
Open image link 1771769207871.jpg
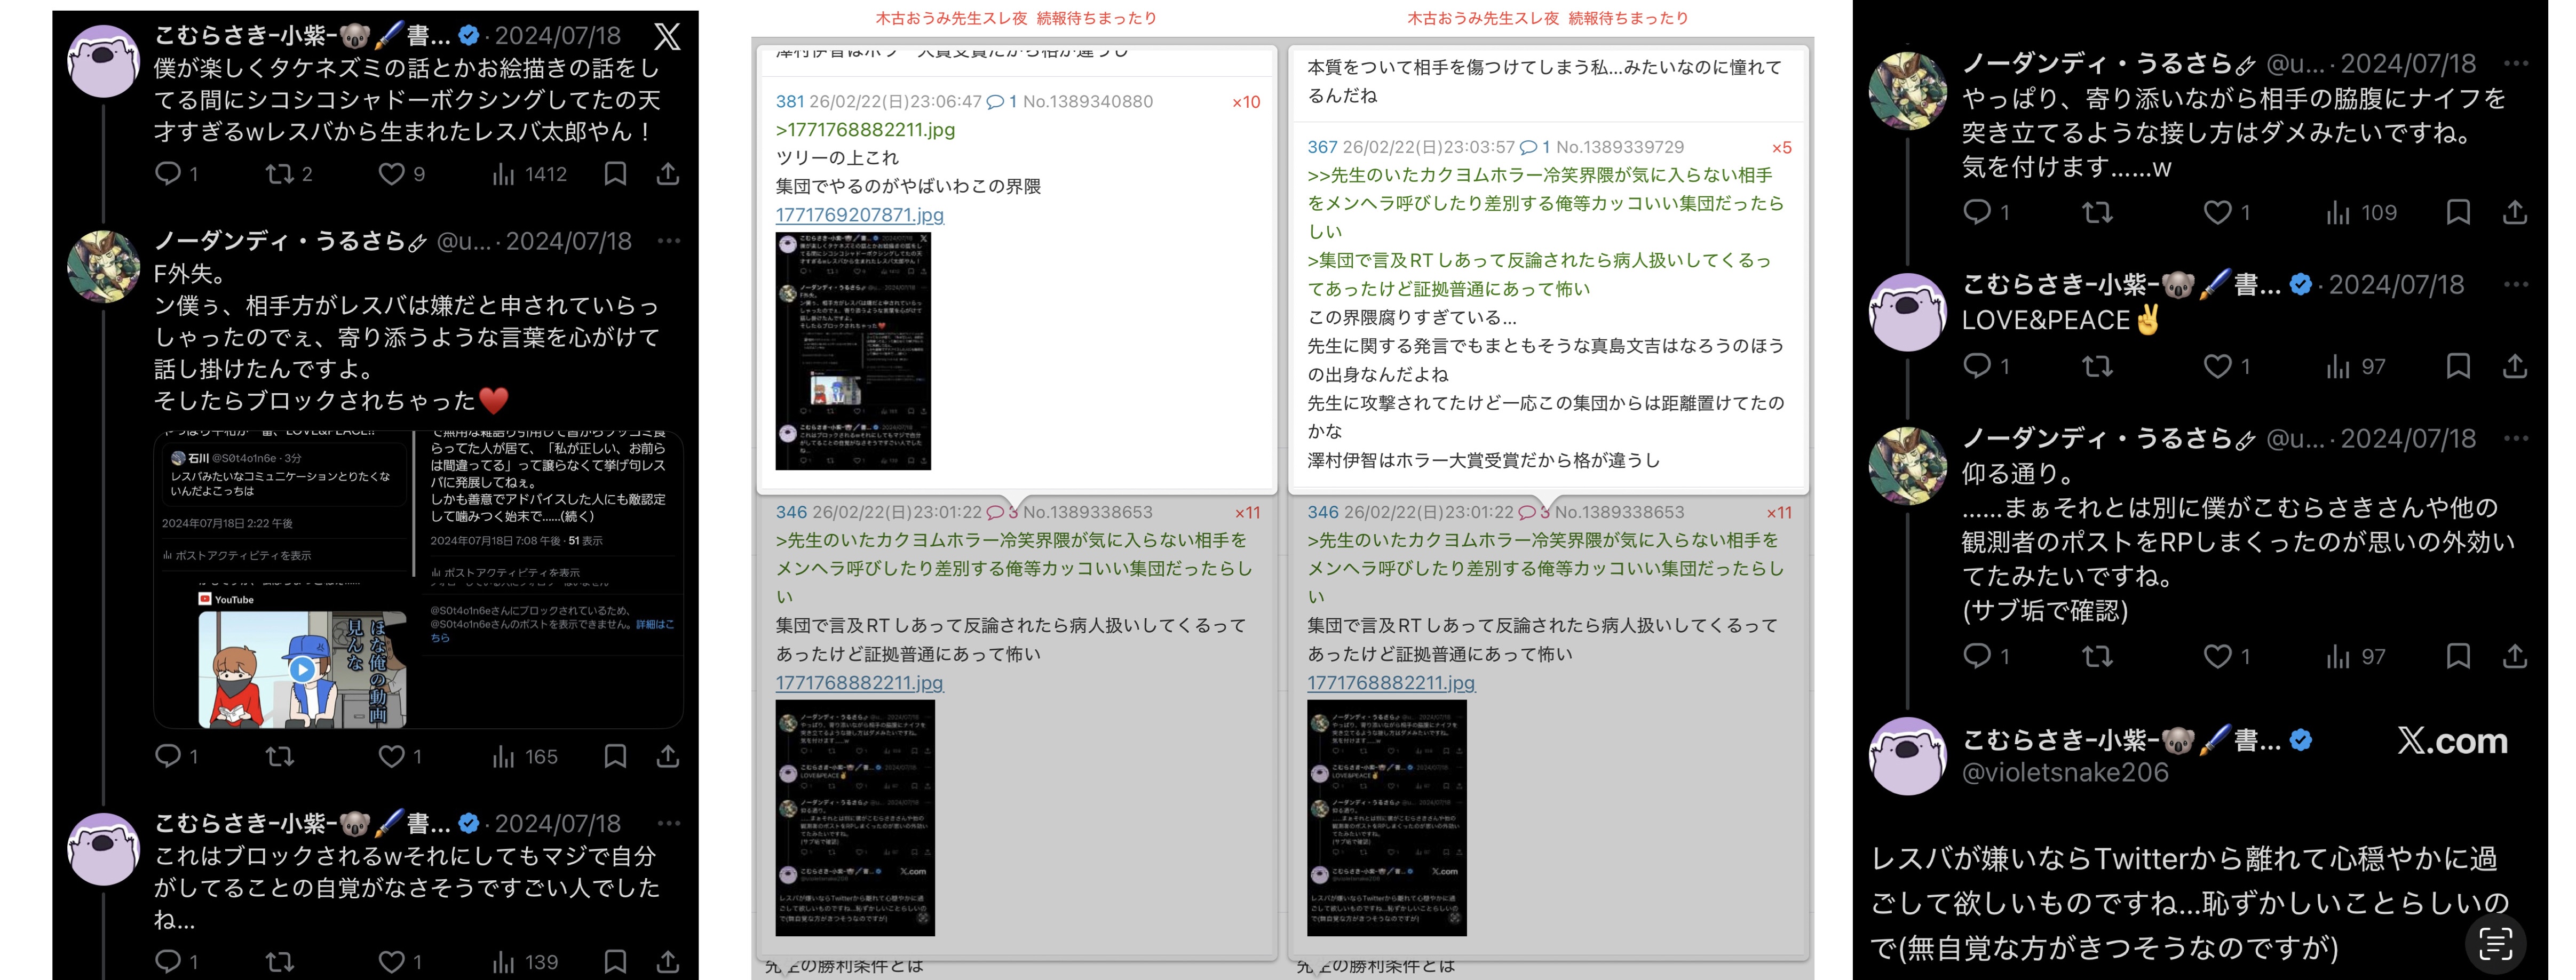(859, 214)
